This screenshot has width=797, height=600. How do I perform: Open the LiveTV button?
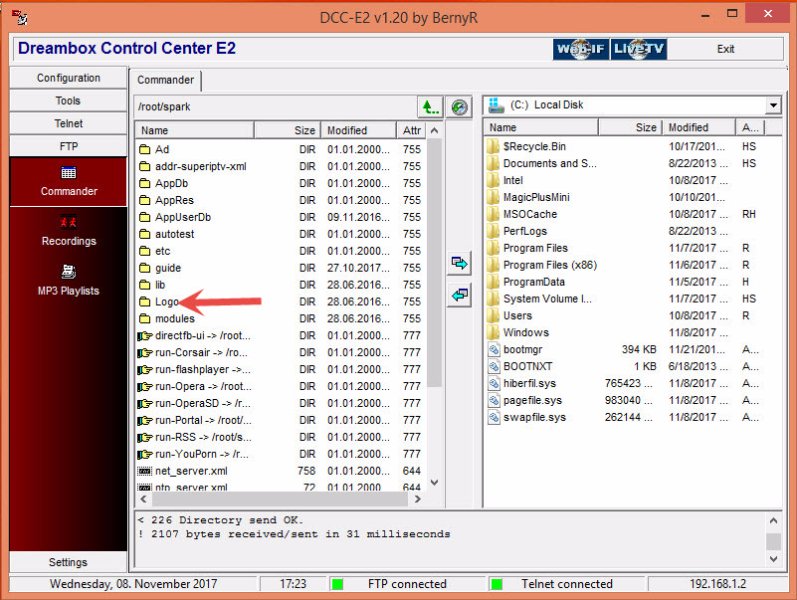coord(638,49)
